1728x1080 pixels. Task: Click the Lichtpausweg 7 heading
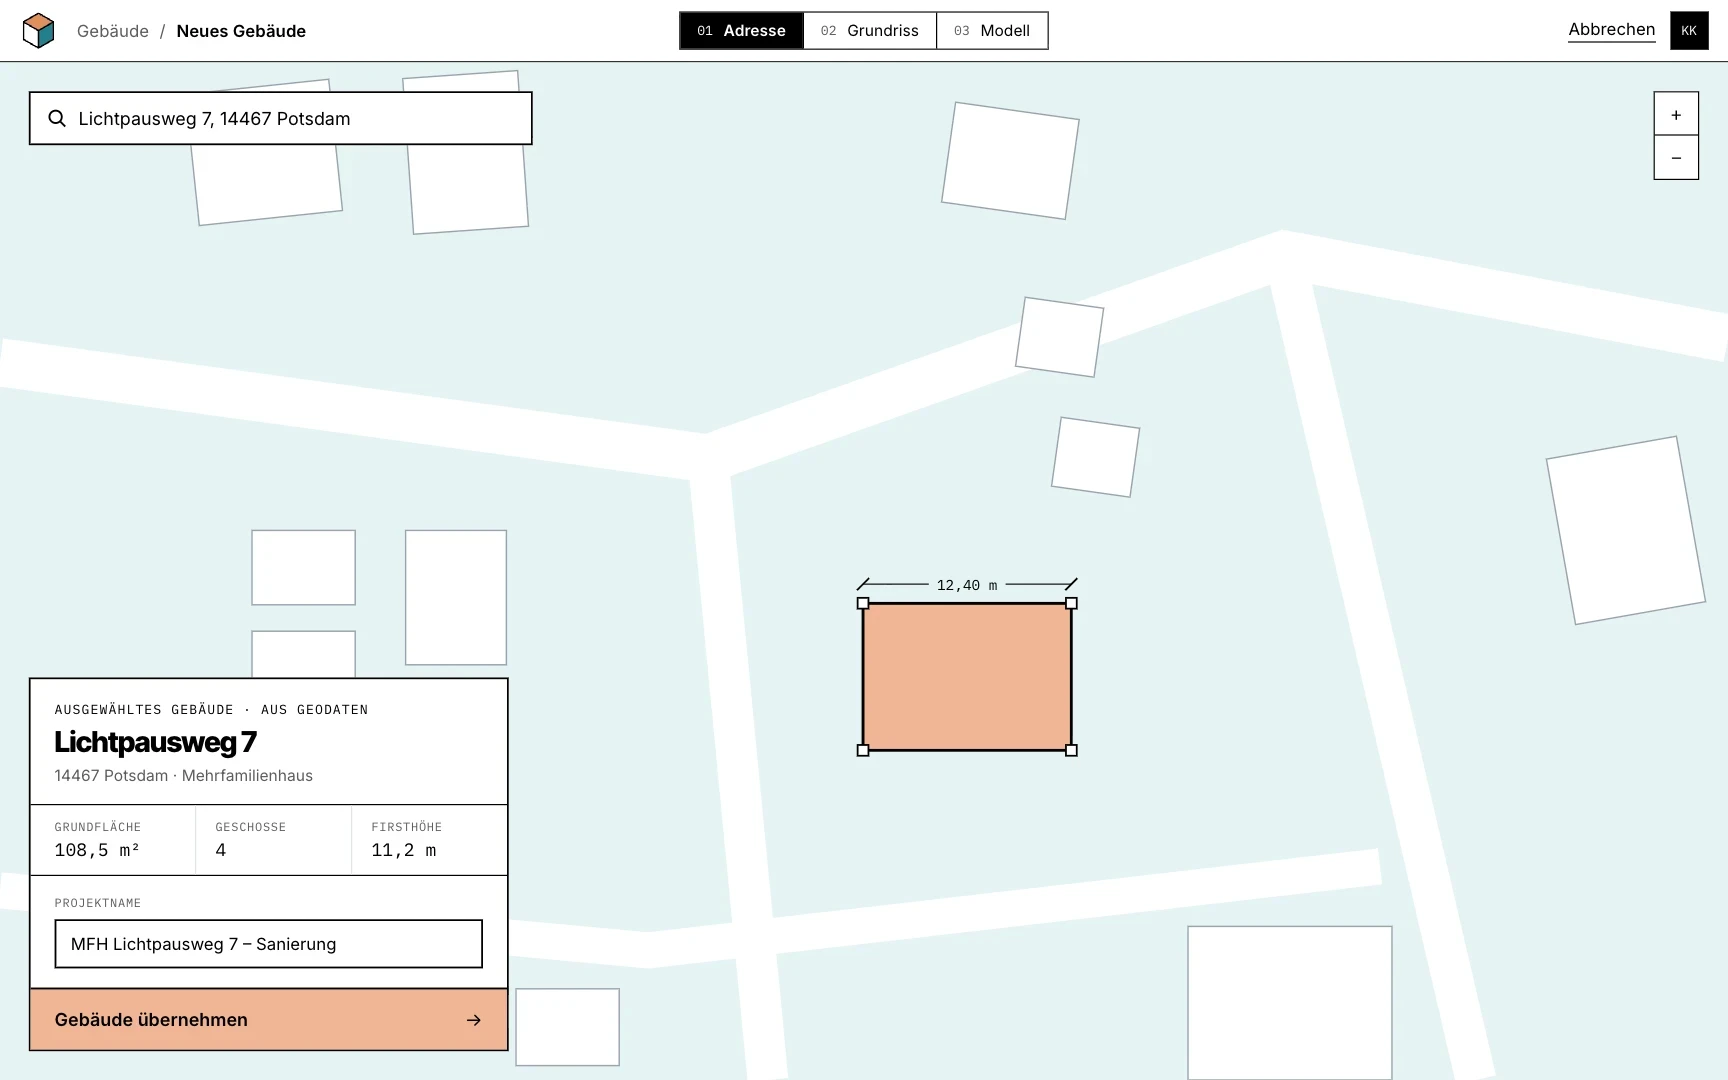[x=156, y=742]
